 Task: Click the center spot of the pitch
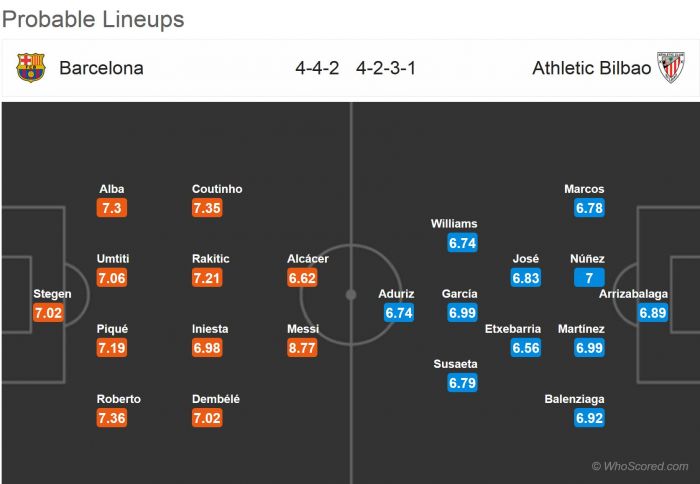(351, 295)
